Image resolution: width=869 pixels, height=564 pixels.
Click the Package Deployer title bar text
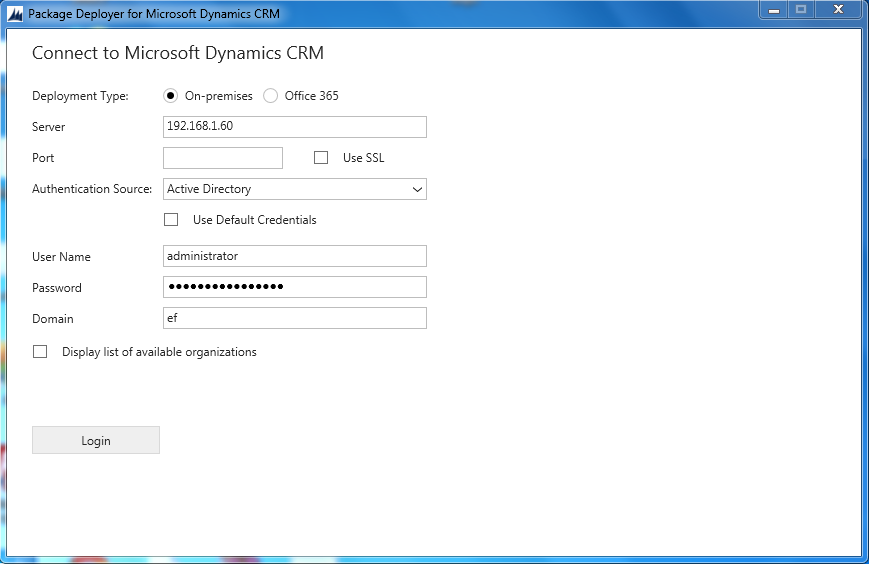tap(154, 14)
